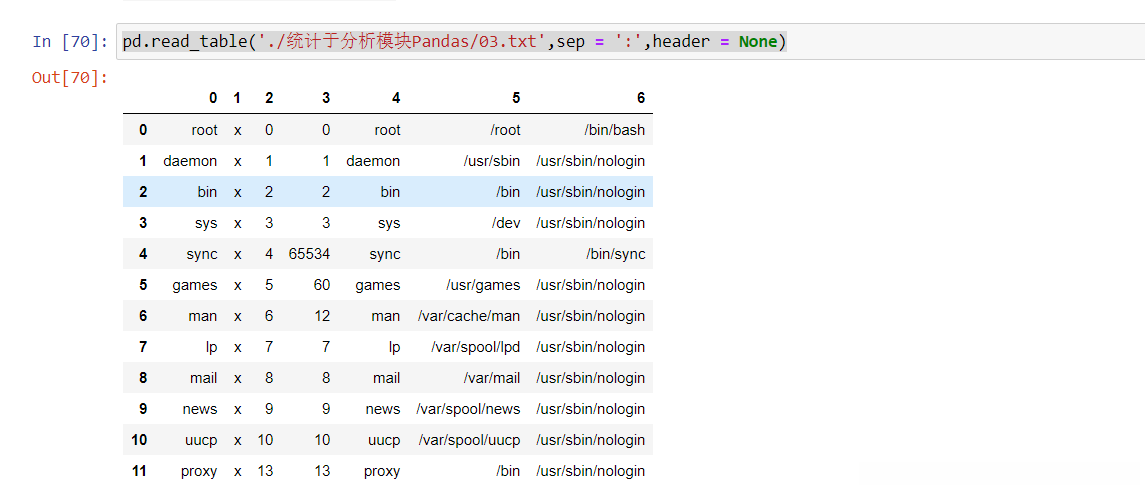
Task: Click the /usr/sbin/nologin cell in the bin row
Action: (591, 192)
